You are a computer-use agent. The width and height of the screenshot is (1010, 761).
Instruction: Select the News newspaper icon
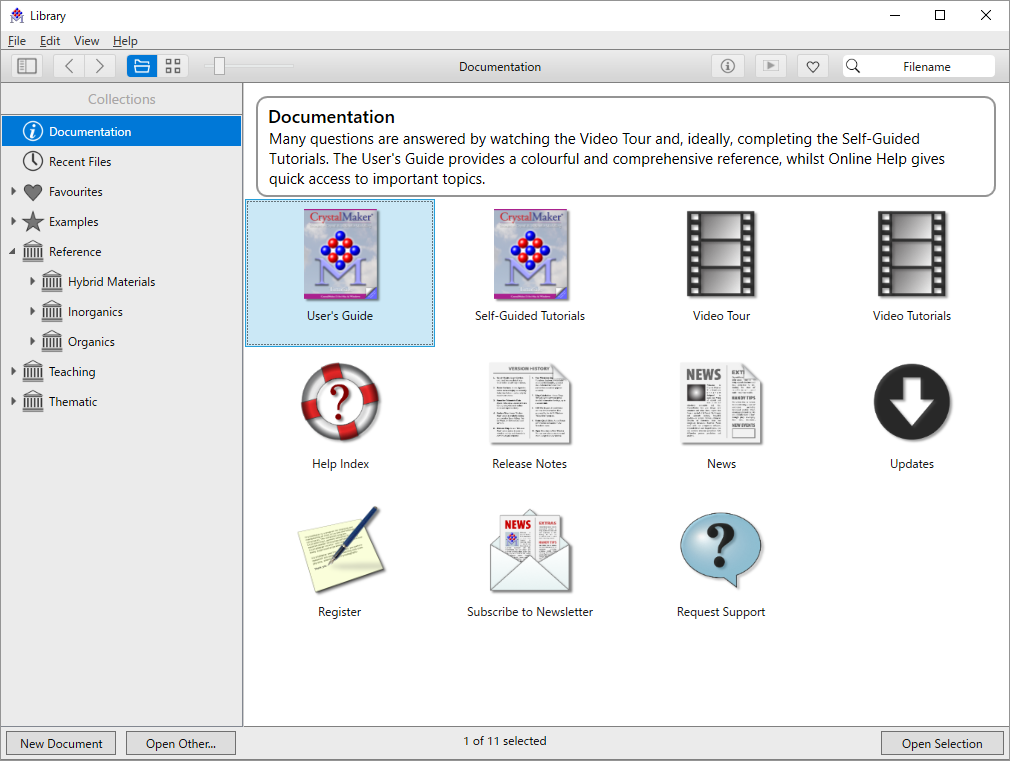(x=721, y=403)
